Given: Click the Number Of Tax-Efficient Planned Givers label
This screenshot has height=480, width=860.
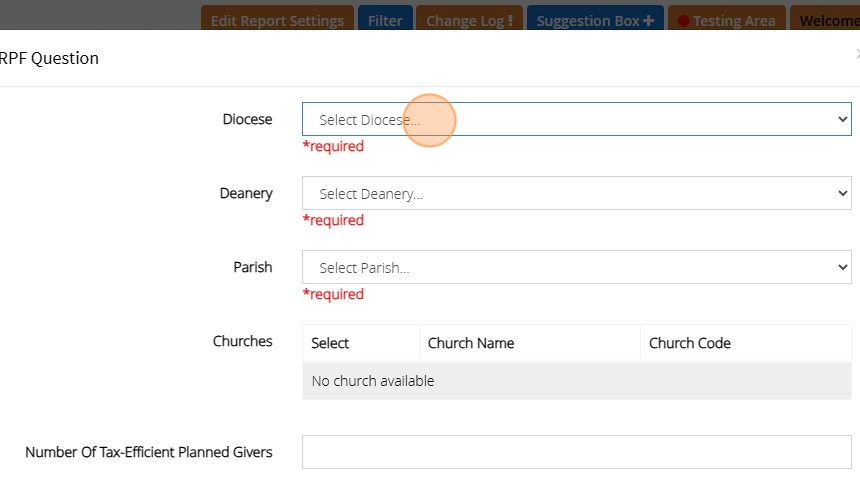Looking at the screenshot, I should coord(149,452).
